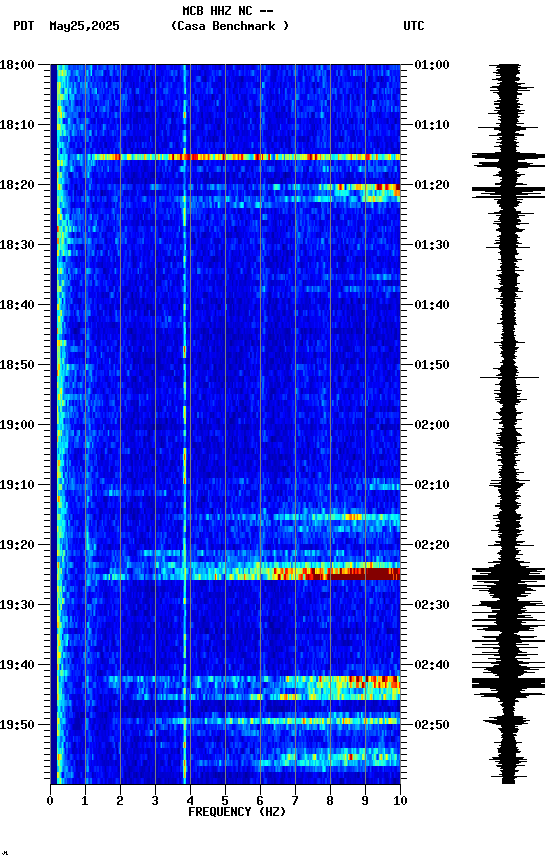Click the 01:00 UTC time label
This screenshot has width=552, height=864.
pyautogui.click(x=432, y=65)
